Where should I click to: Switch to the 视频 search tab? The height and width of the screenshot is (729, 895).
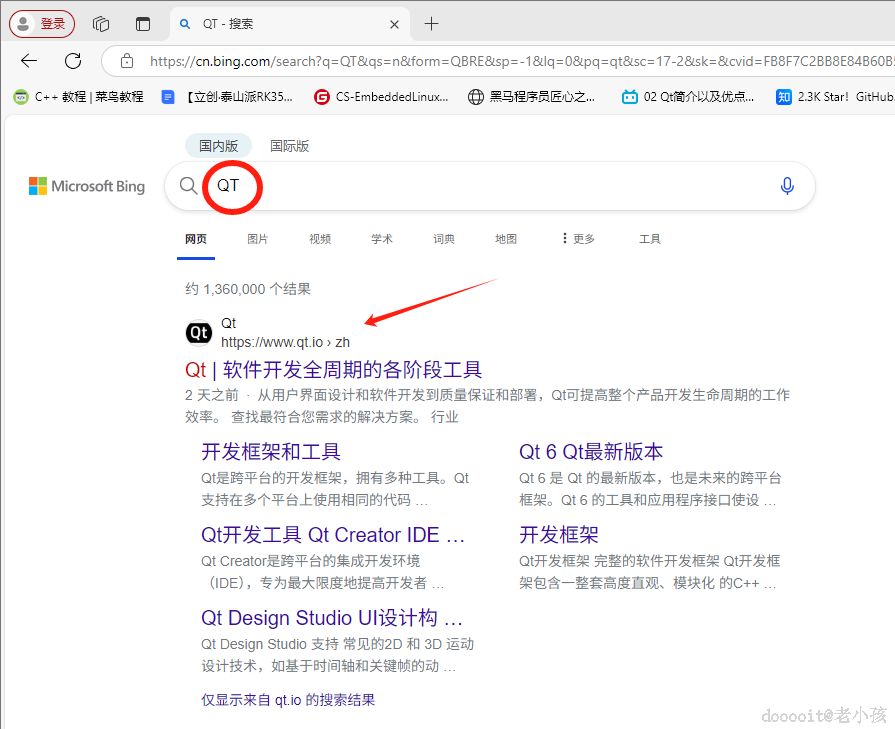coord(319,238)
